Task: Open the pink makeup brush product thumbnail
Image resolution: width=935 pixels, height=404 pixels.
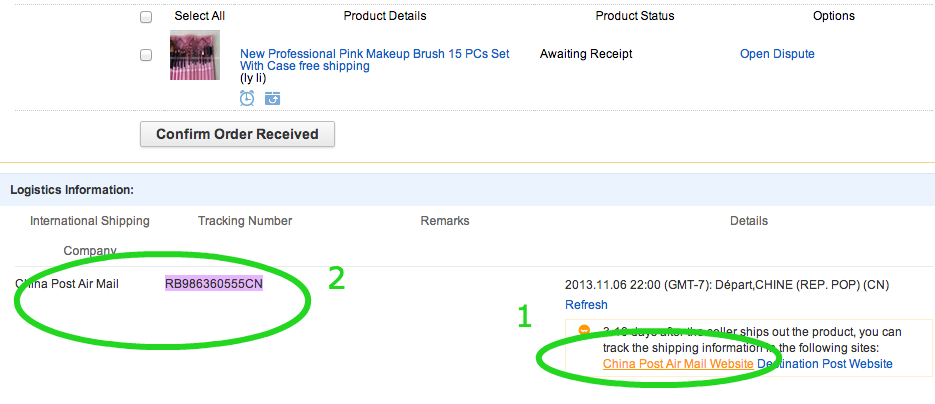Action: pyautogui.click(x=195, y=55)
